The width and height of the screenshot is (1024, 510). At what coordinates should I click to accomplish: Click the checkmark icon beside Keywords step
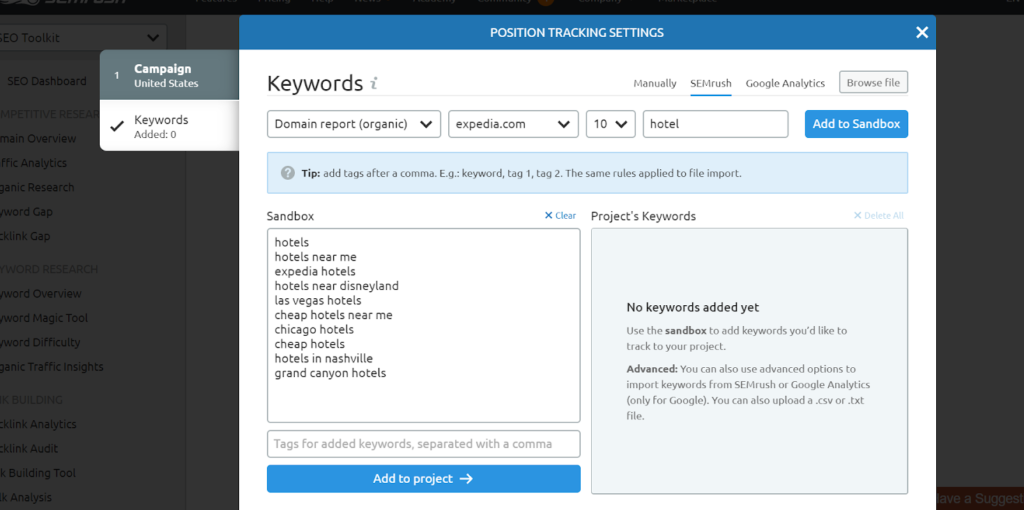click(118, 126)
